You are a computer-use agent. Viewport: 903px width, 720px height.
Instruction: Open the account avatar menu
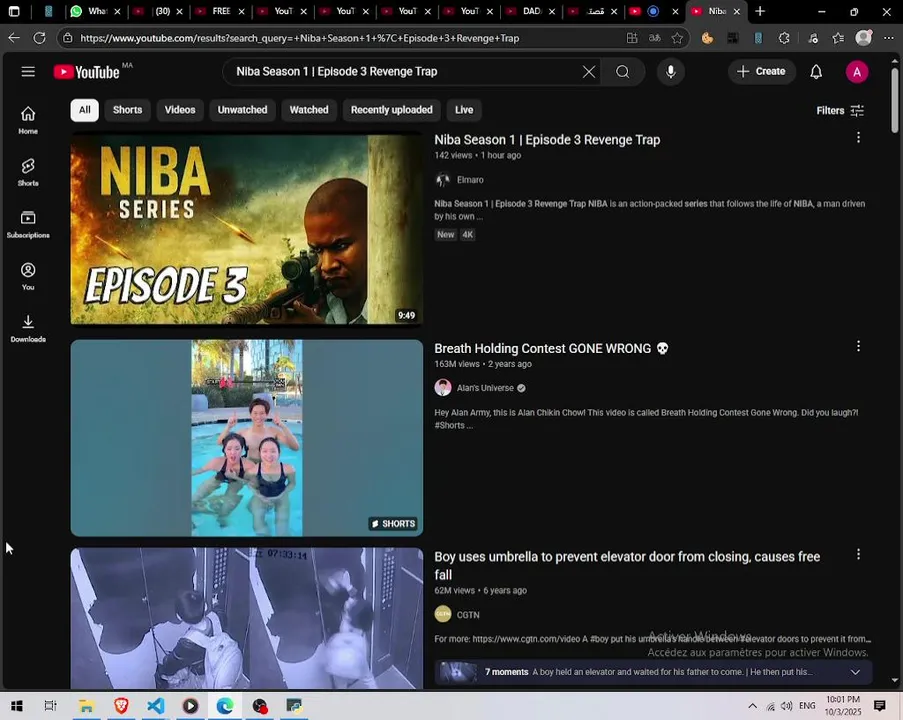(x=857, y=72)
